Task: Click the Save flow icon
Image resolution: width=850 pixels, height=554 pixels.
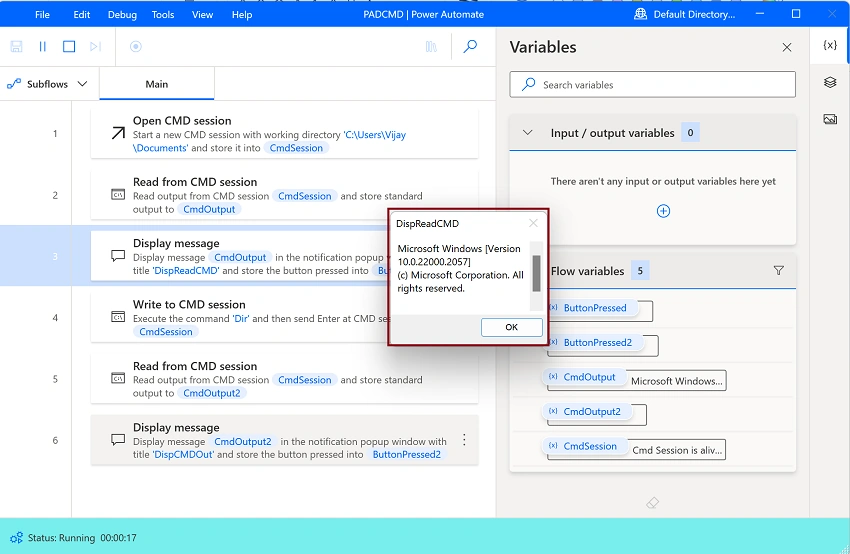Action: coord(16,47)
